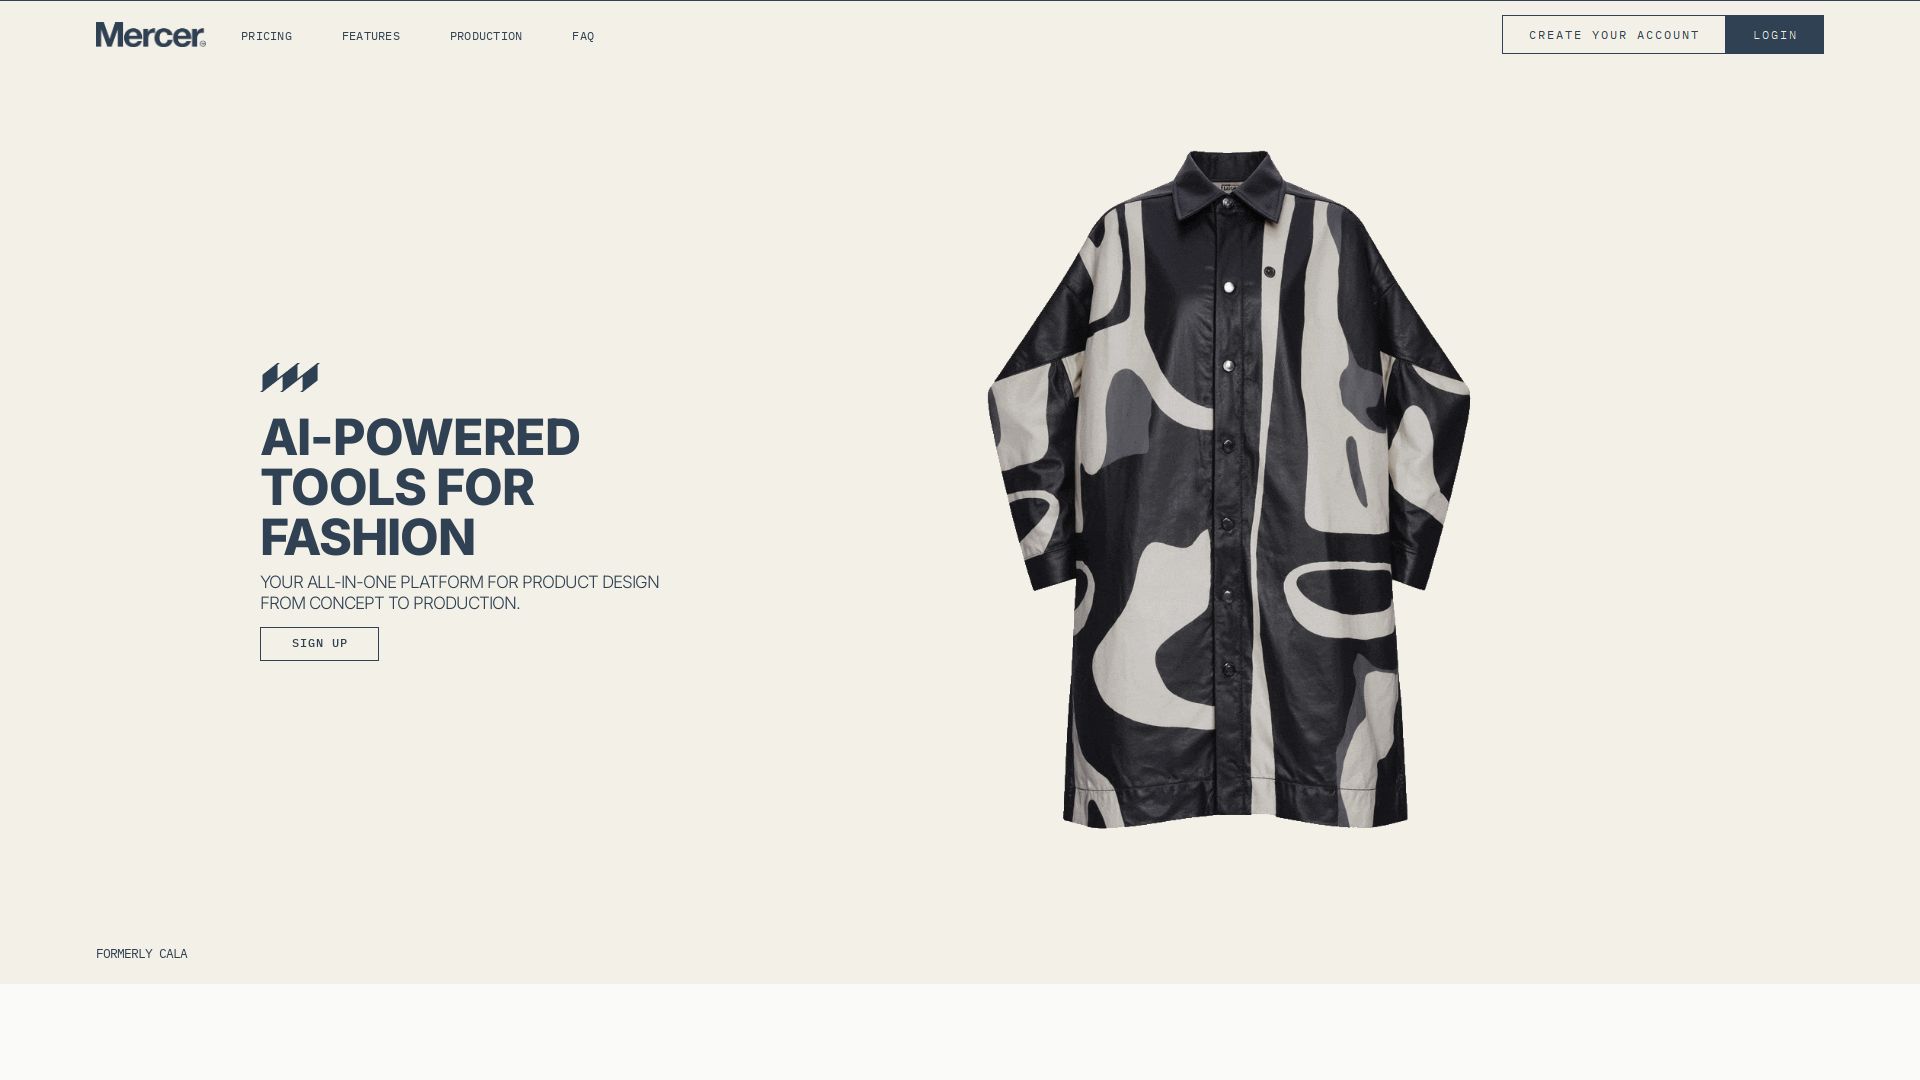Click the "Your all-in-one platform" subheading text
Image resolution: width=1920 pixels, height=1080 pixels.
(460, 593)
